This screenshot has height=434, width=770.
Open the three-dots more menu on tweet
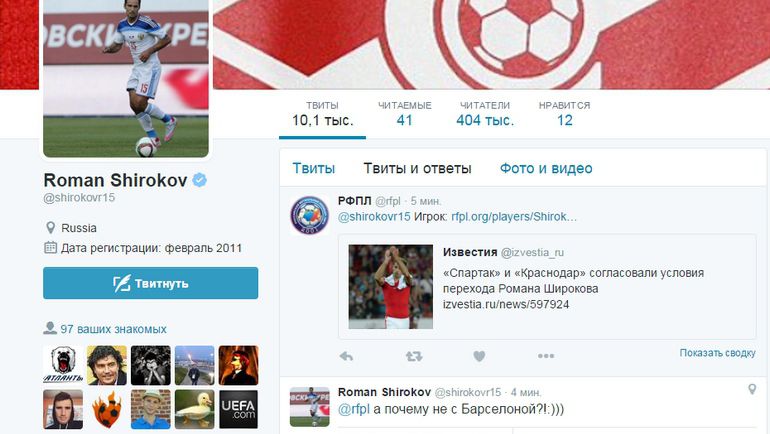[x=546, y=356]
